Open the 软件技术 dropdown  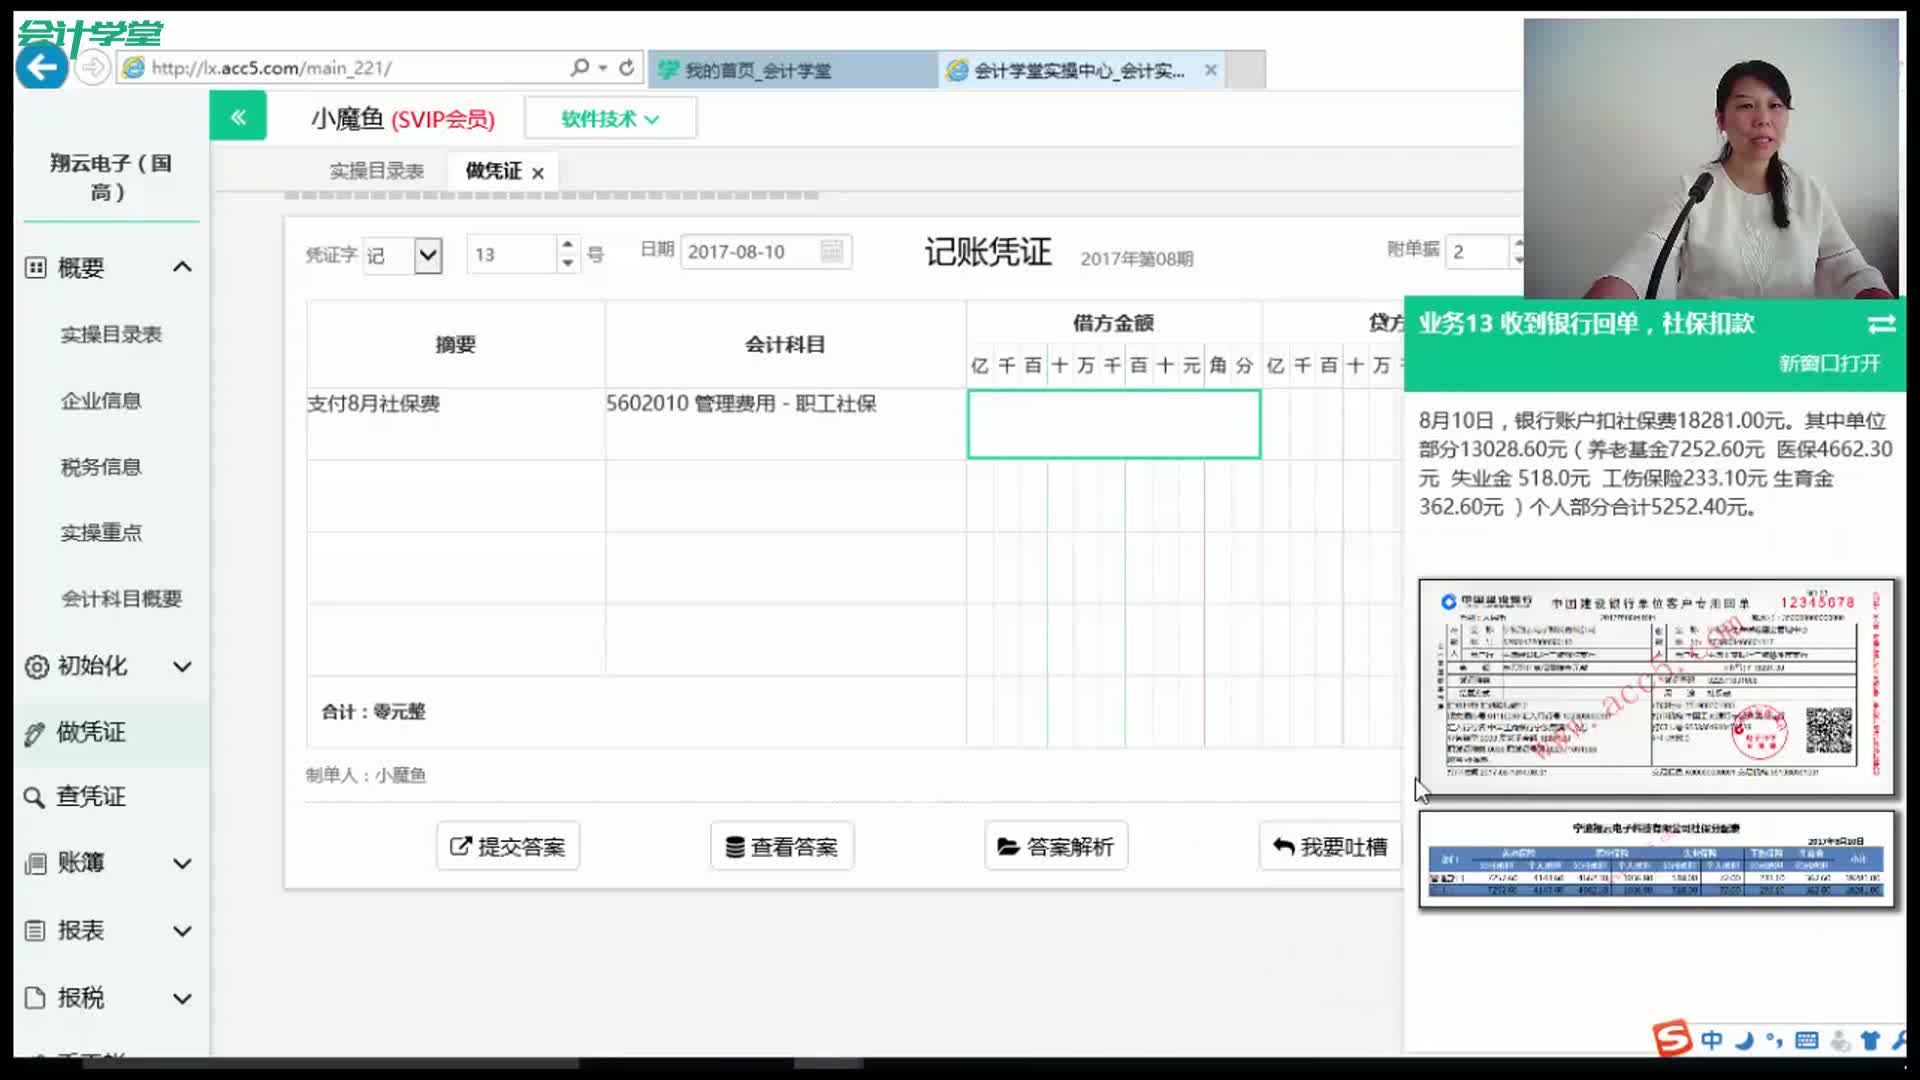[x=610, y=117]
